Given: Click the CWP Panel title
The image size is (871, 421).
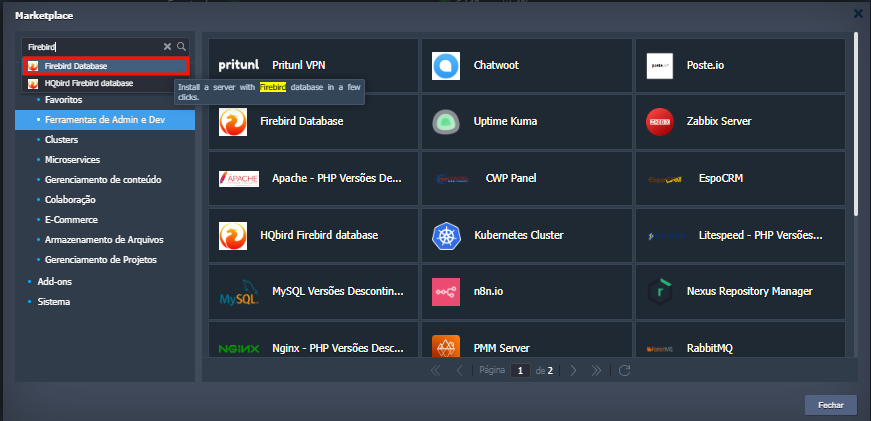Looking at the screenshot, I should point(511,178).
